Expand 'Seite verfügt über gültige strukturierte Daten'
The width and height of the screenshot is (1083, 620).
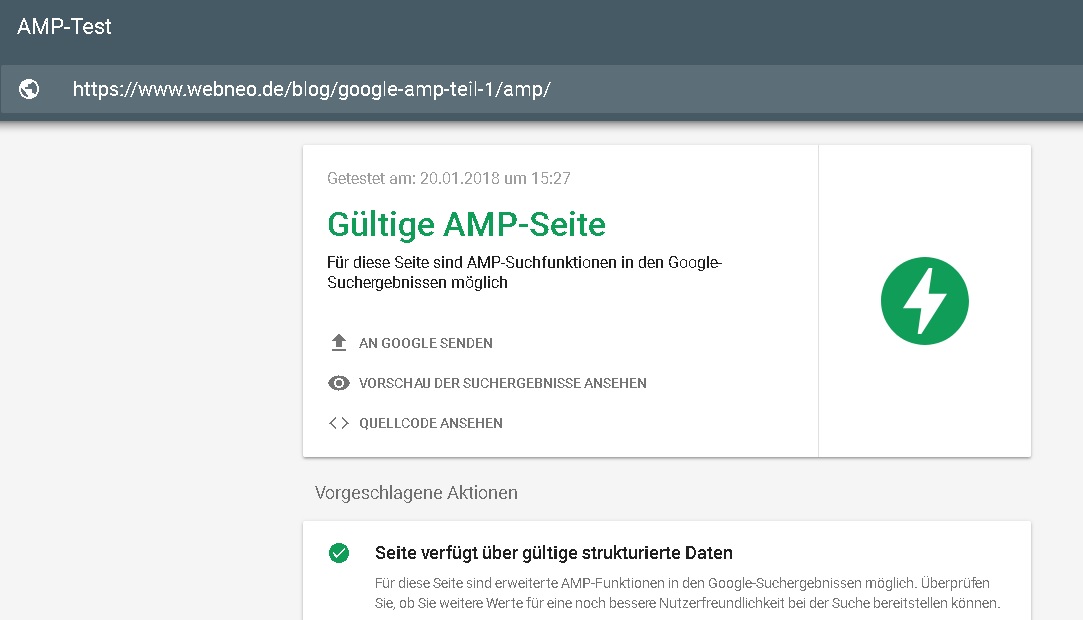click(554, 553)
